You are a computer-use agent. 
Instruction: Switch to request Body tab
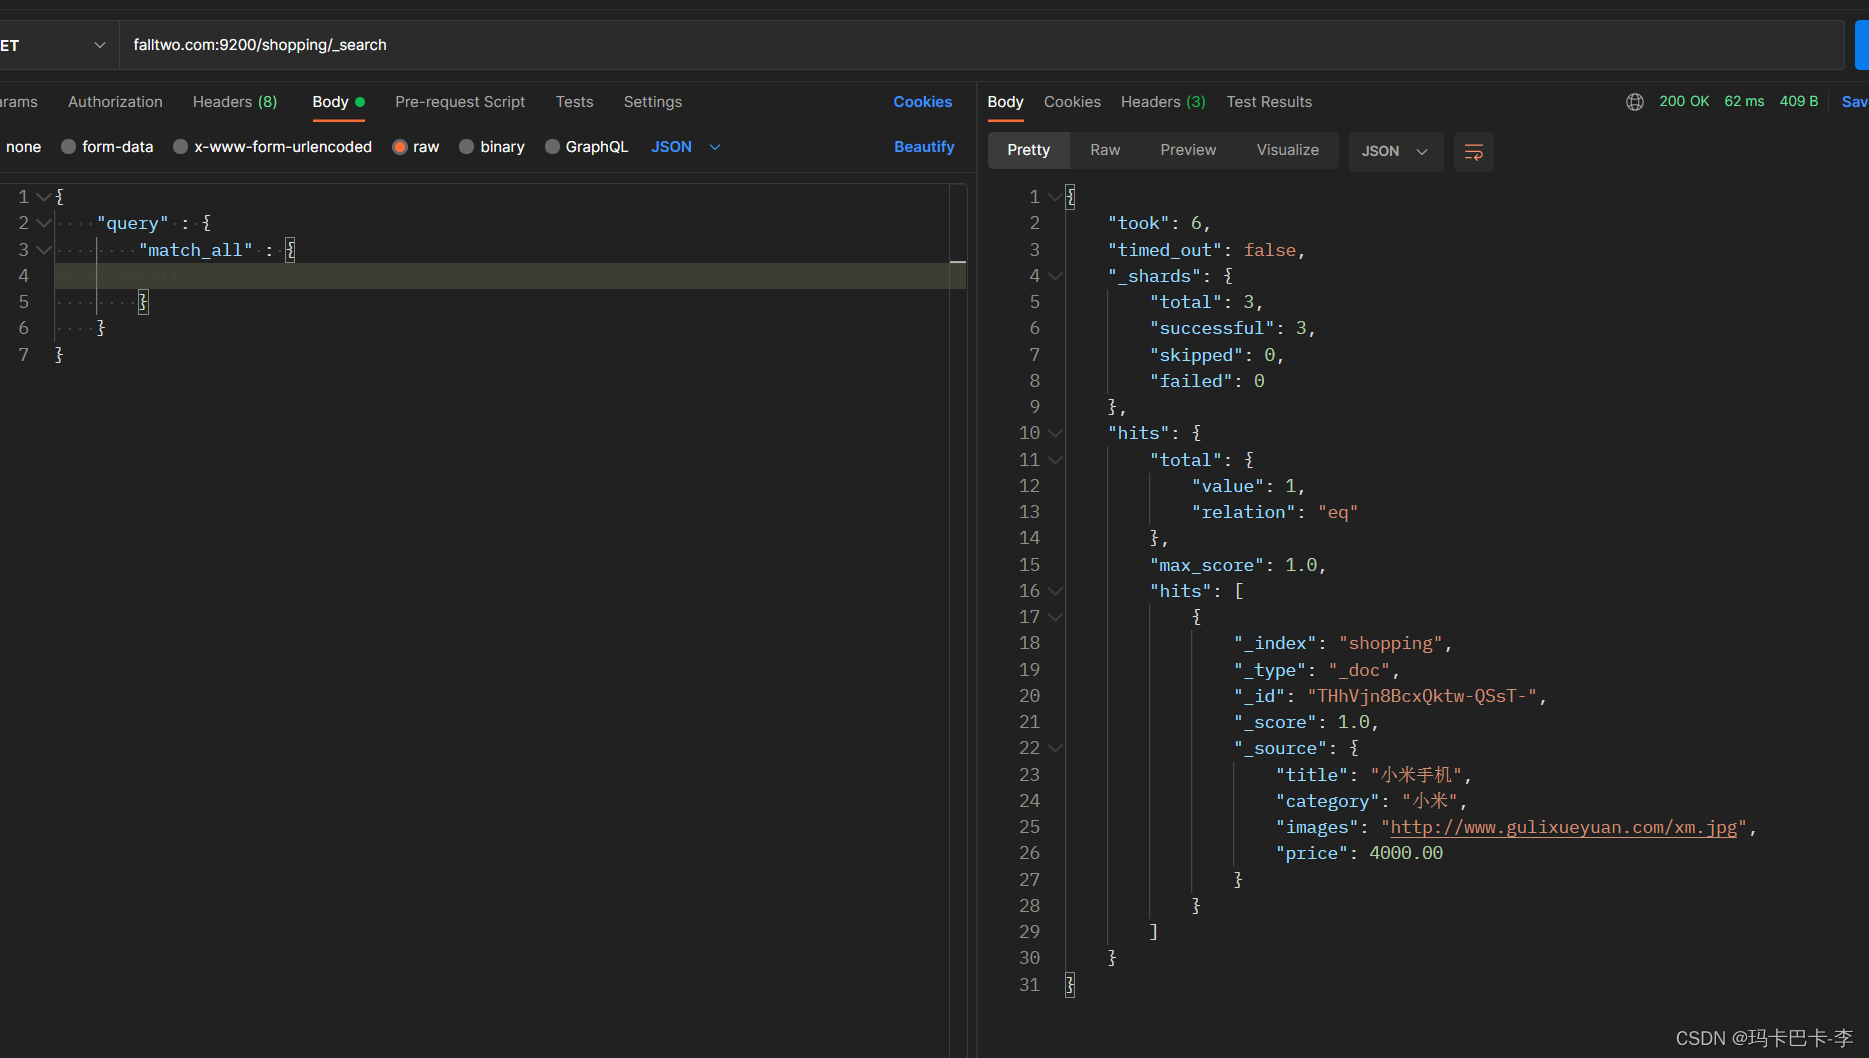pyautogui.click(x=338, y=102)
